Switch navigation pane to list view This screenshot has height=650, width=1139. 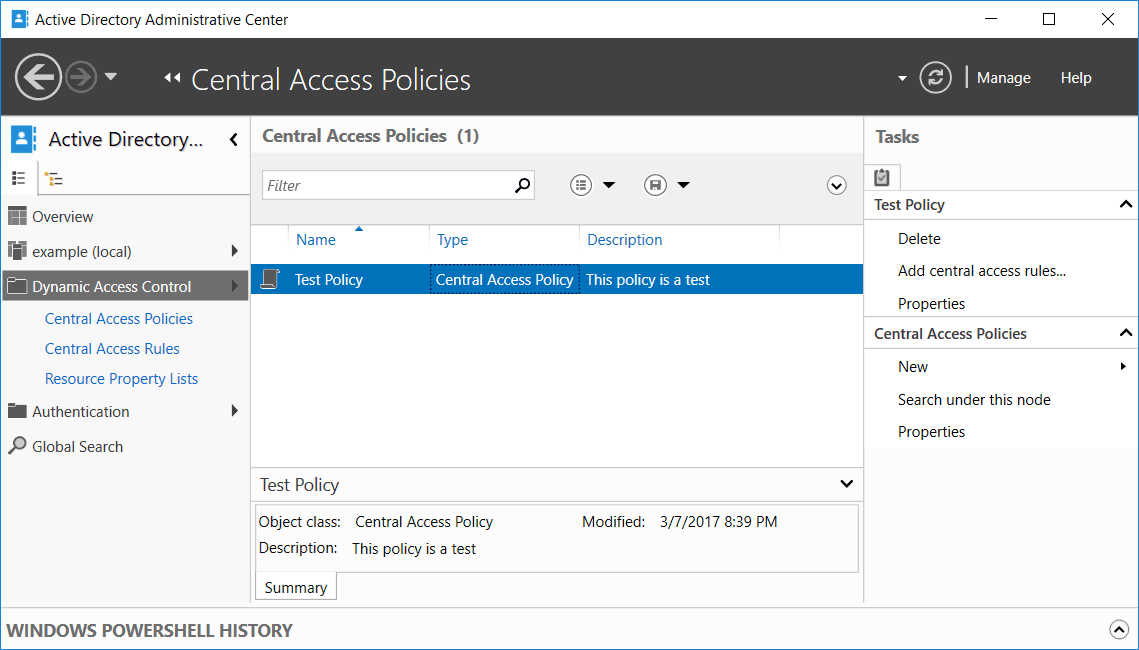[x=19, y=178]
